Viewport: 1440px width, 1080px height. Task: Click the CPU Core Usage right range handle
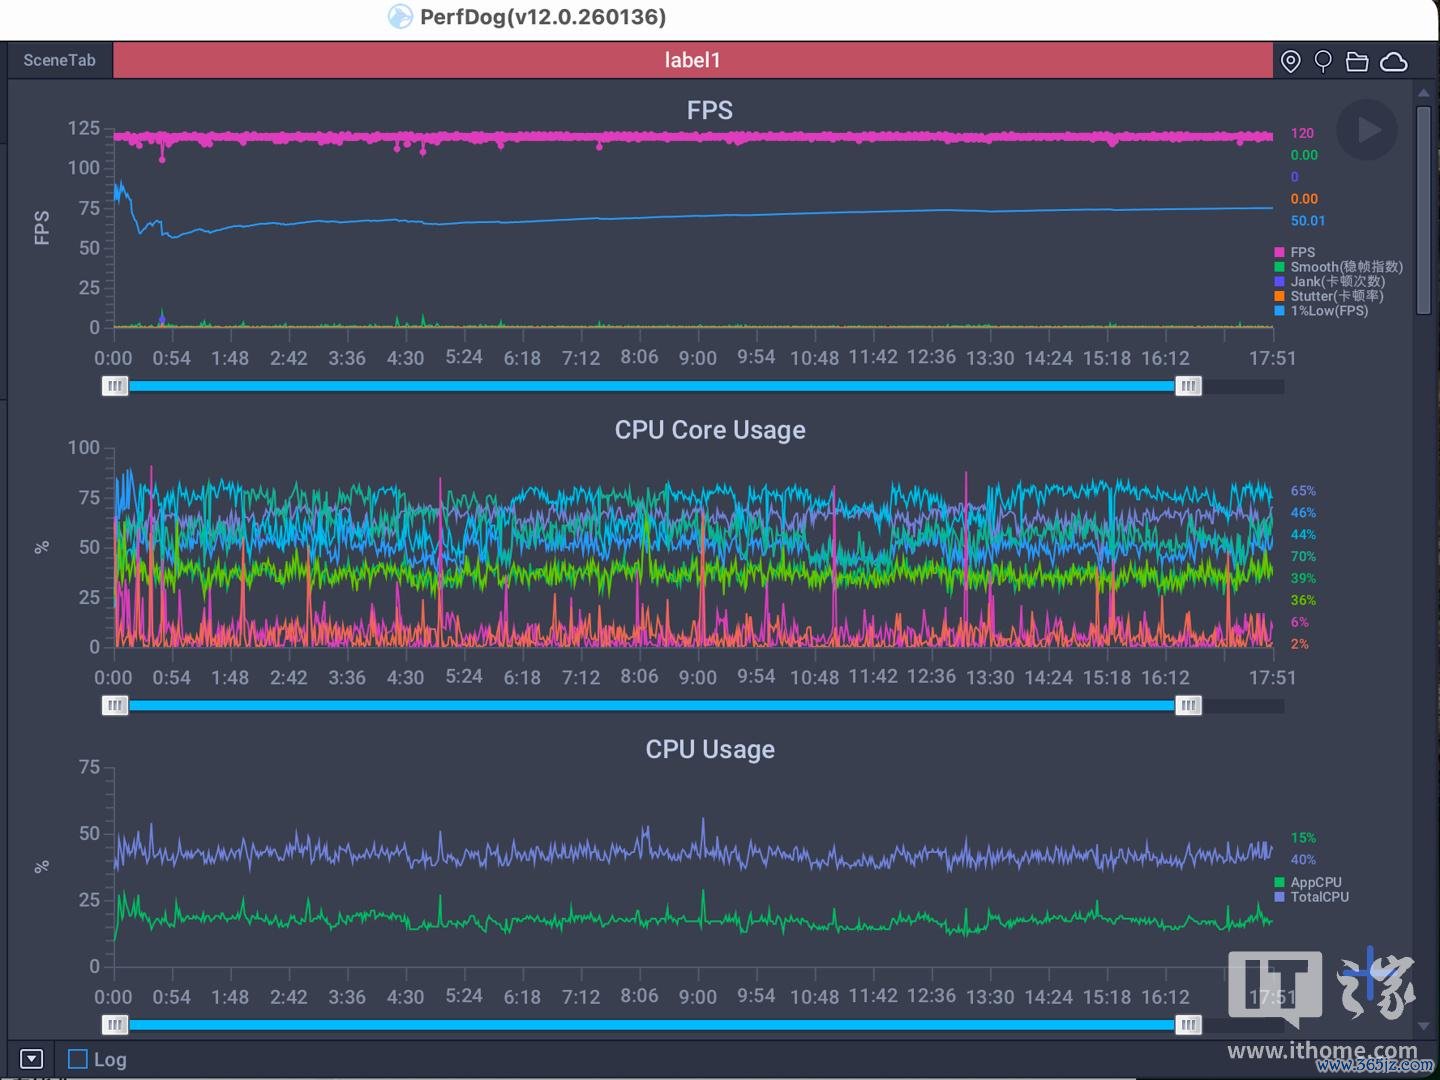click(x=1188, y=706)
